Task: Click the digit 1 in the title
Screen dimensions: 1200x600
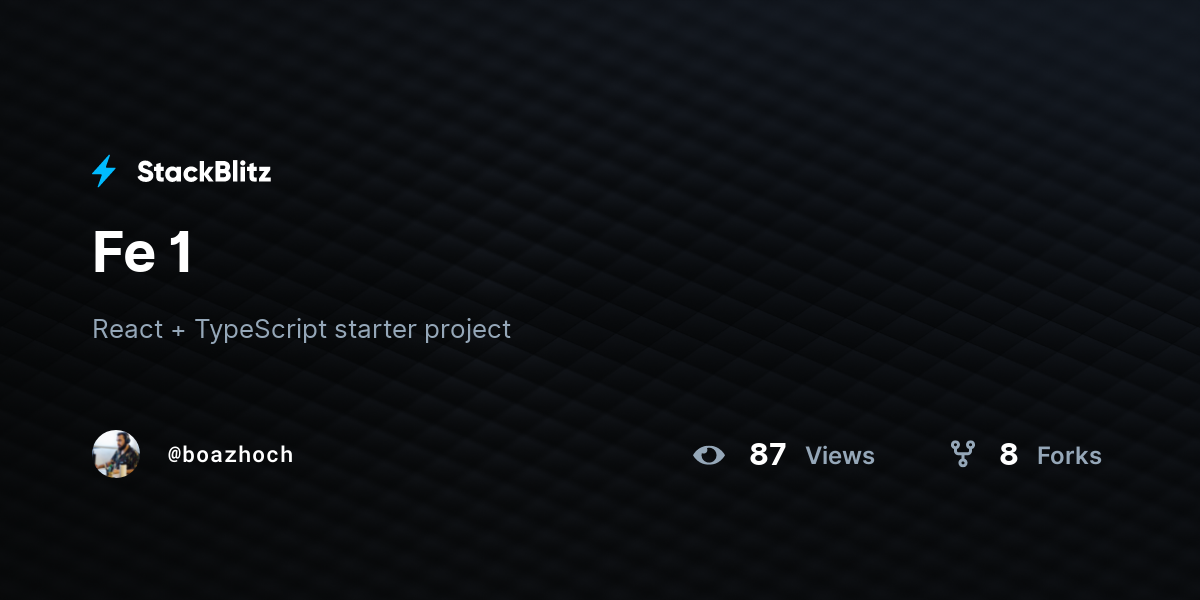Action: pyautogui.click(x=180, y=253)
